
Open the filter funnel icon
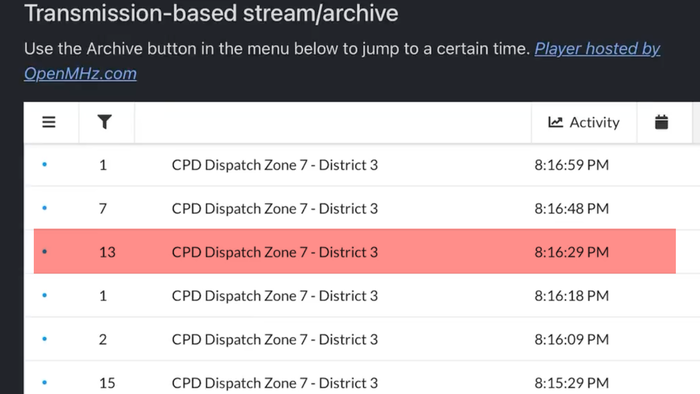click(104, 122)
